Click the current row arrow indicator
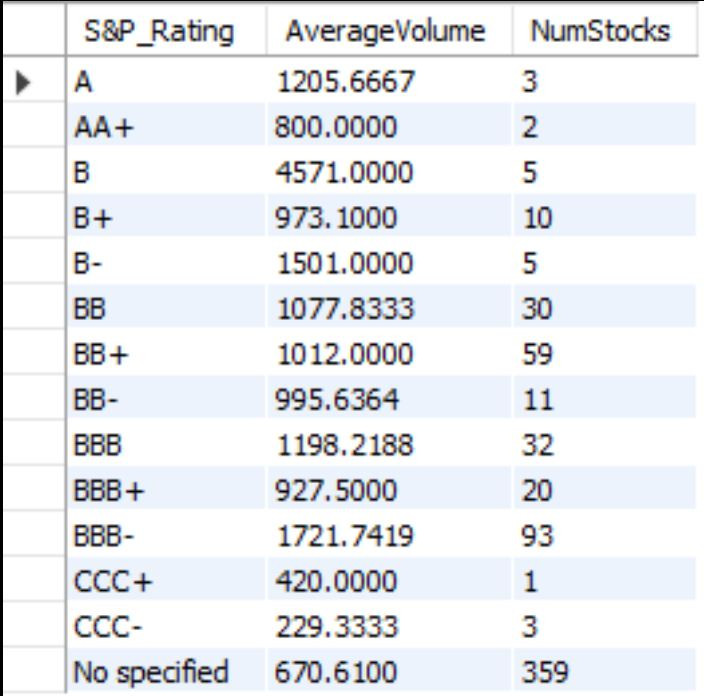Viewport: 704px width, 696px height. (x=22, y=83)
